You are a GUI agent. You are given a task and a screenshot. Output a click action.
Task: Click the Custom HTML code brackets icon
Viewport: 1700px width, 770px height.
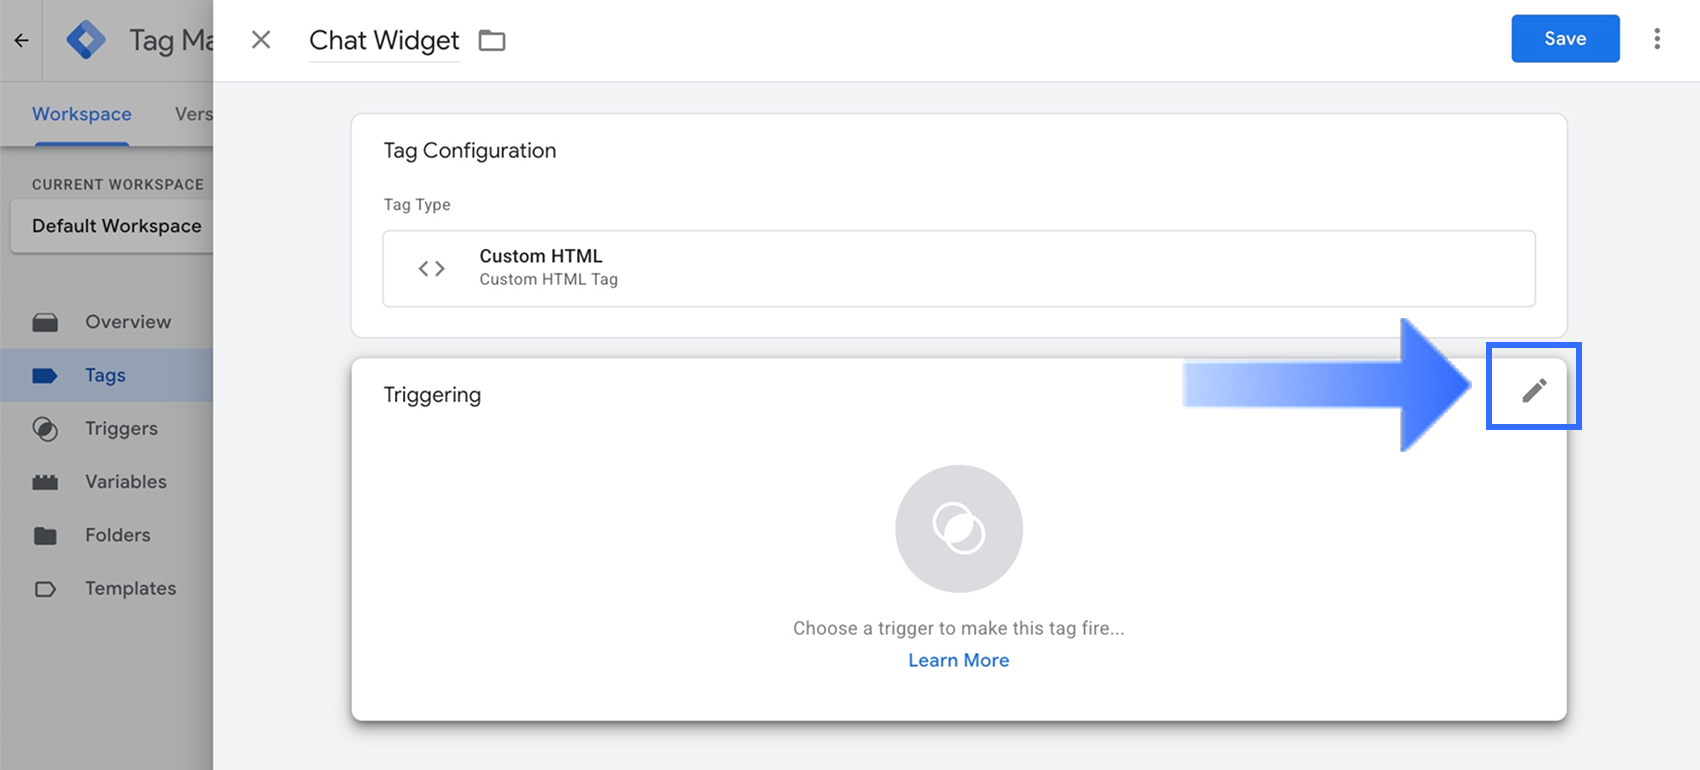pyautogui.click(x=432, y=268)
